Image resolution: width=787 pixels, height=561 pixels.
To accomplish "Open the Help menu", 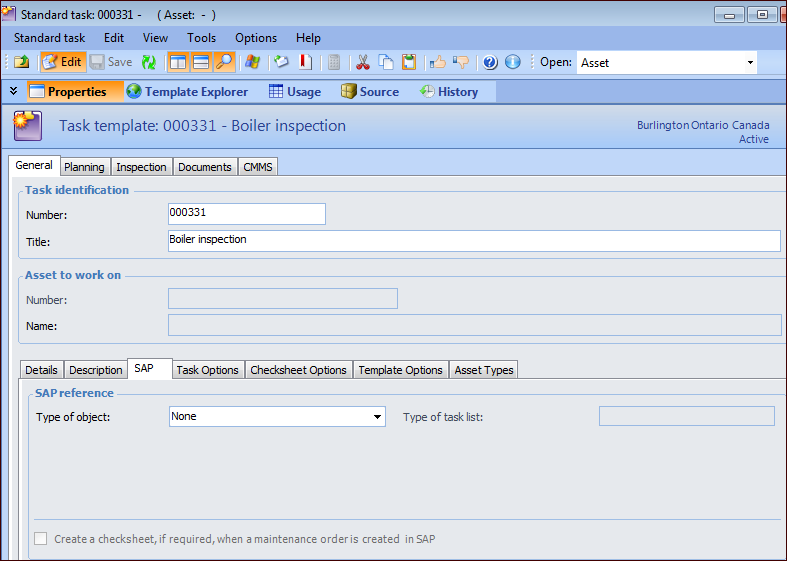I will (308, 38).
